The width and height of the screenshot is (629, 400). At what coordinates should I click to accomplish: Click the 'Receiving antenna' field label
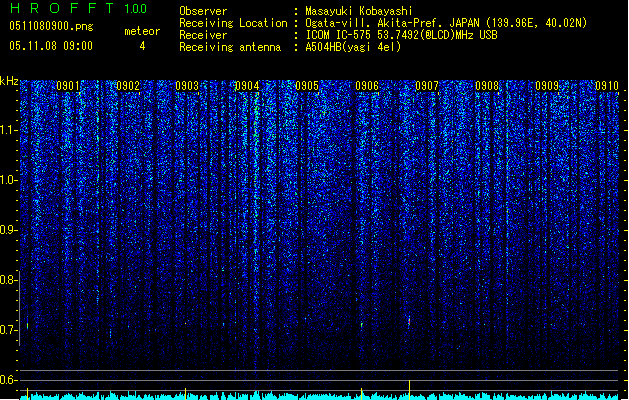230,47
